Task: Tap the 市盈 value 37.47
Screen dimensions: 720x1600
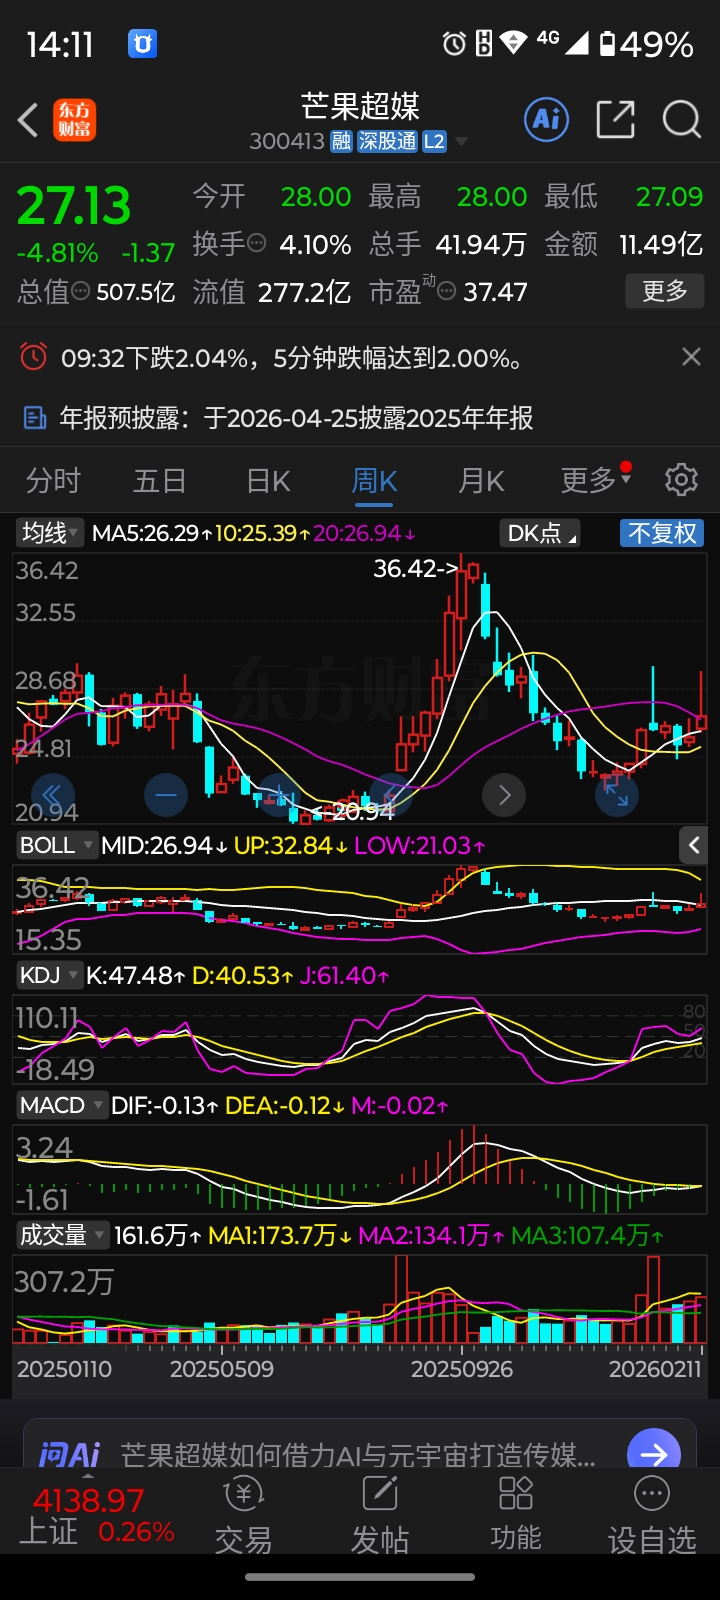Action: (x=495, y=292)
